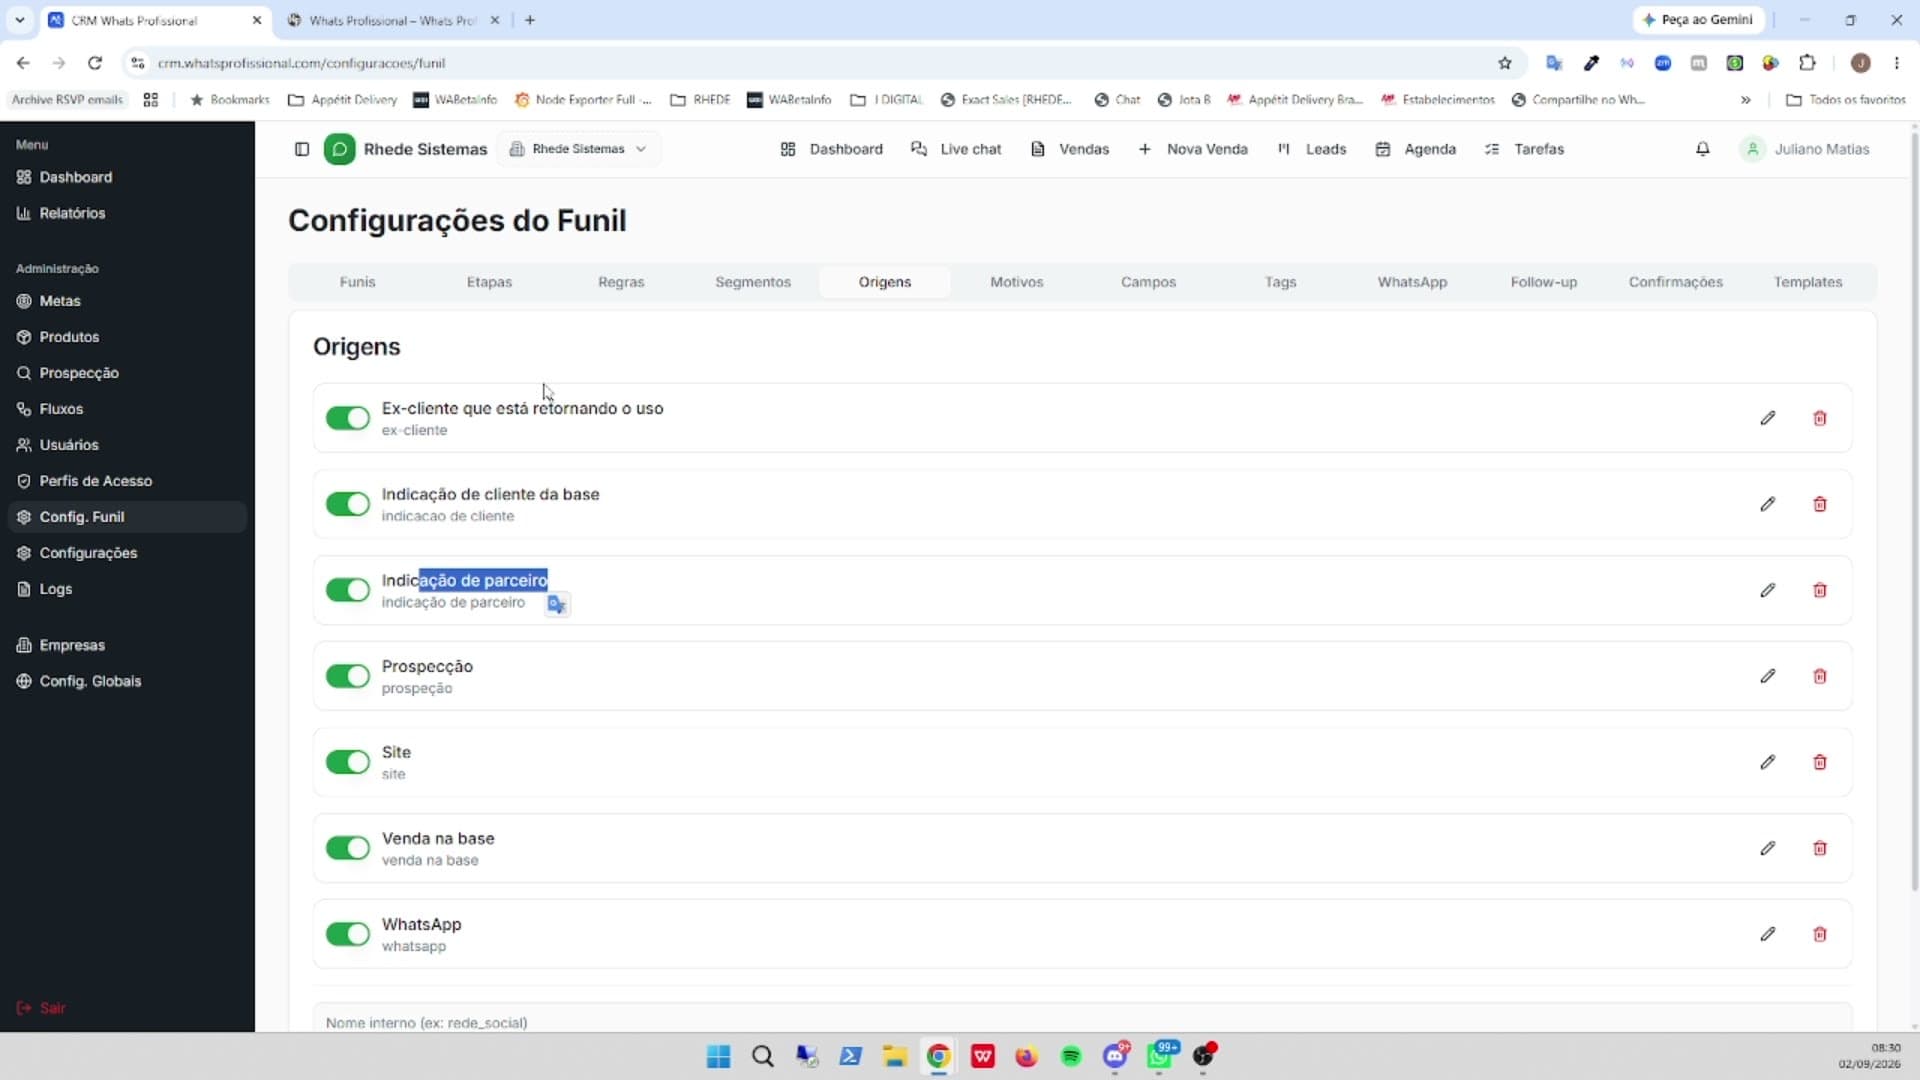Click the page vertical scrollbar
1920x1080 pixels.
click(1914, 510)
